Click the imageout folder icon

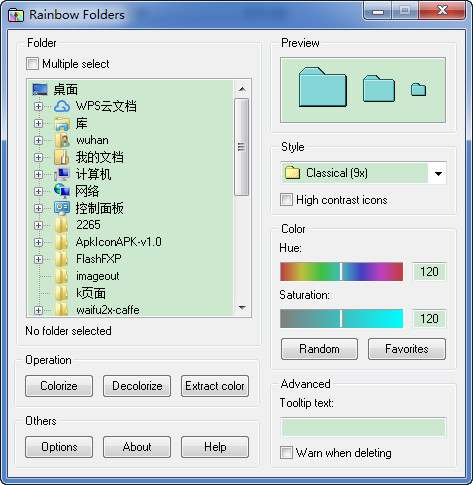[x=62, y=276]
